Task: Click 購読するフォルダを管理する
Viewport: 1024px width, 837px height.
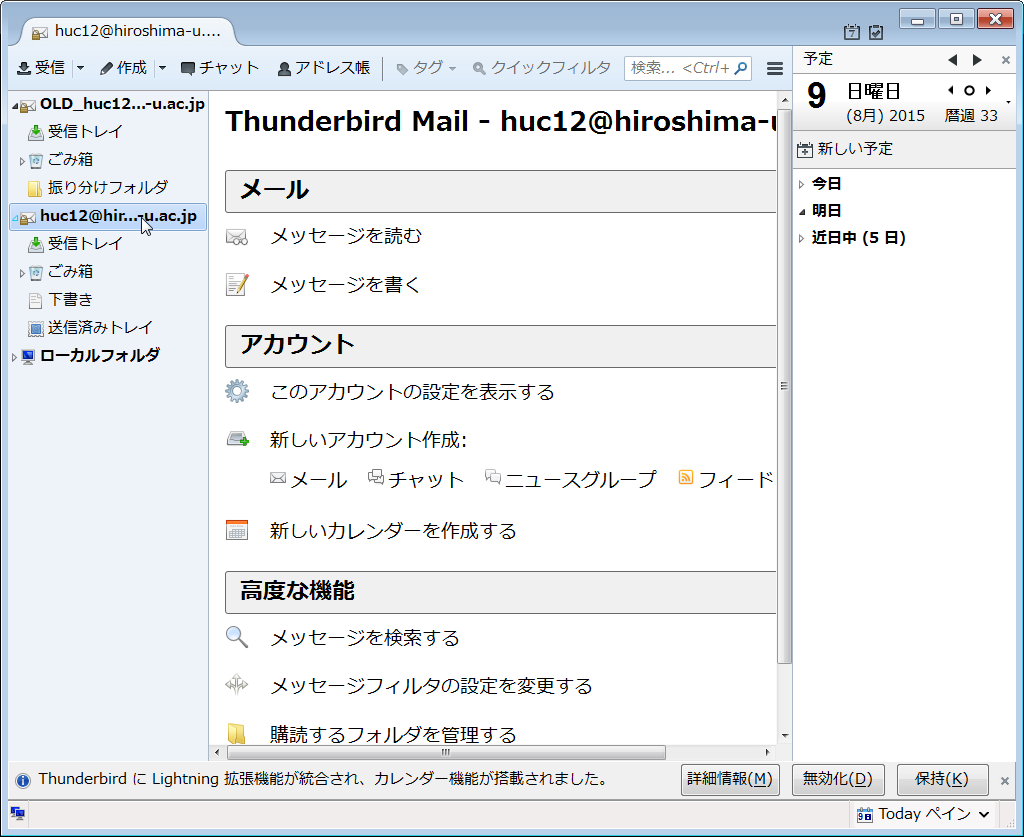Action: 393,734
